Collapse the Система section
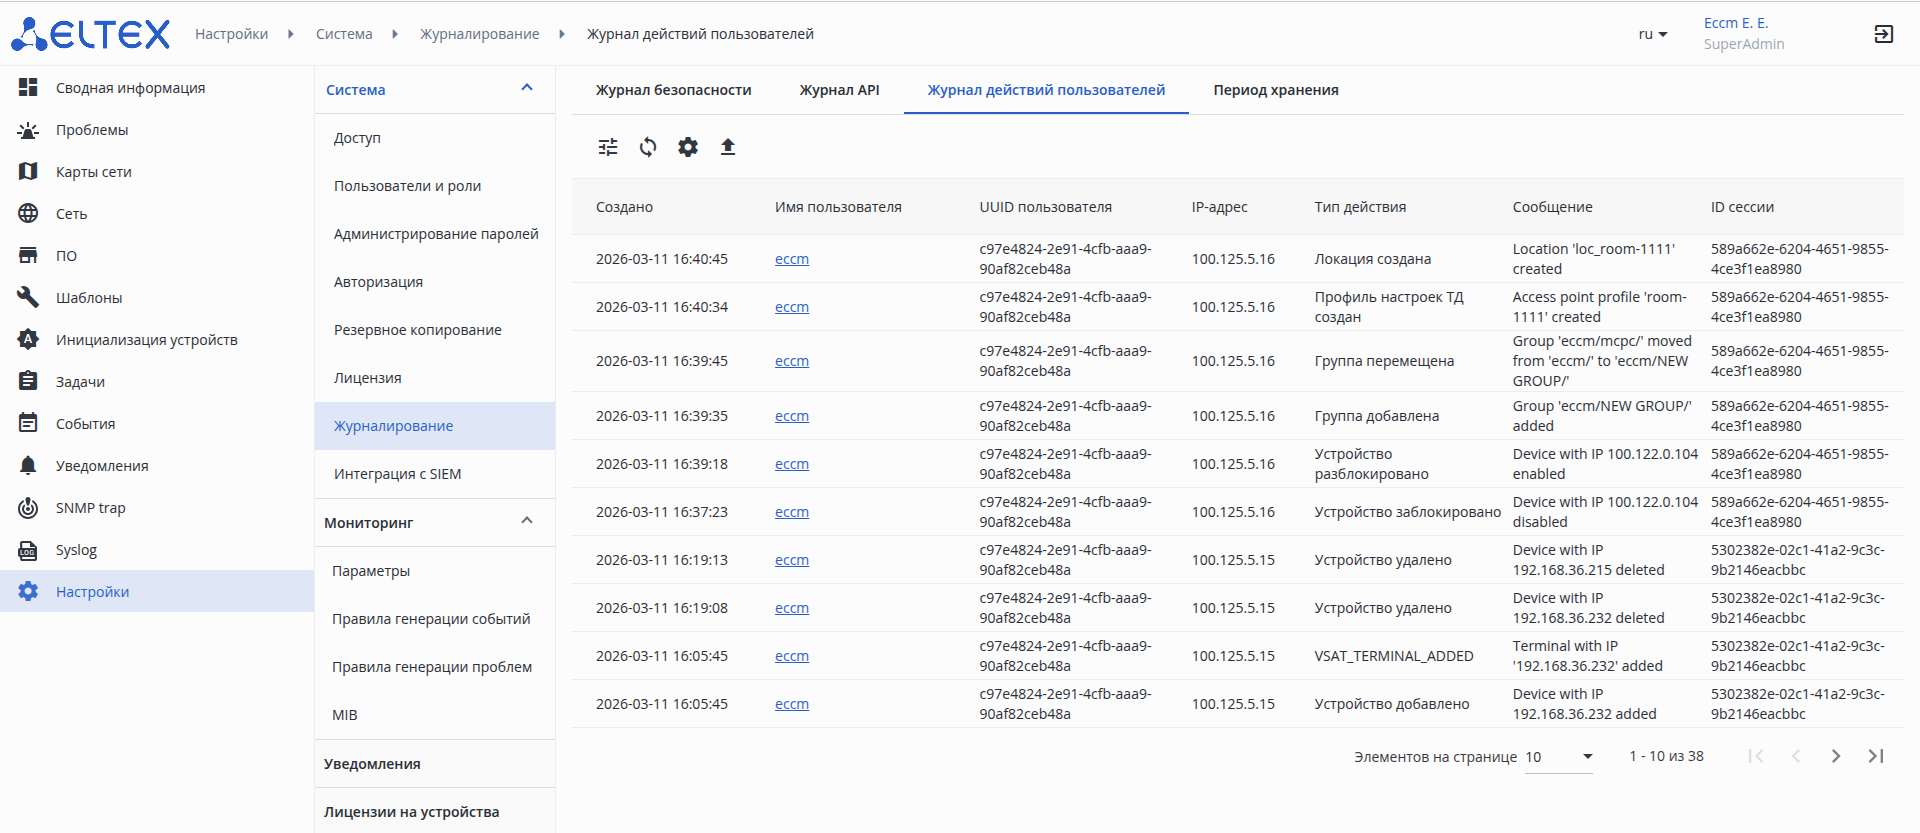The width and height of the screenshot is (1920, 833). [527, 89]
